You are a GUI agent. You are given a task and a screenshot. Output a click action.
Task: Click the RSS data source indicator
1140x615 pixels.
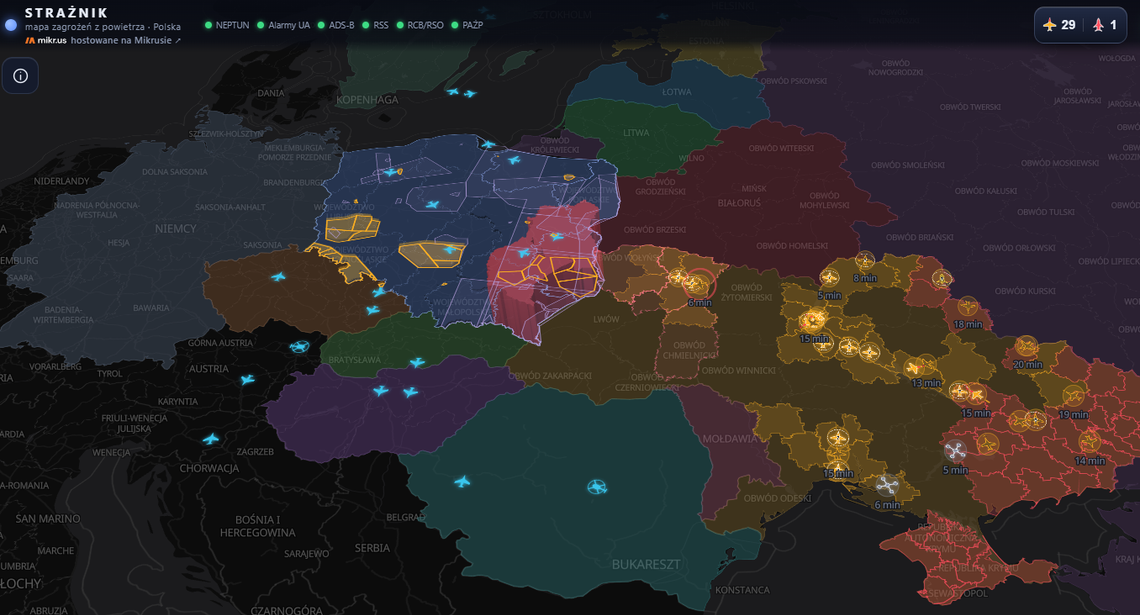tap(375, 25)
